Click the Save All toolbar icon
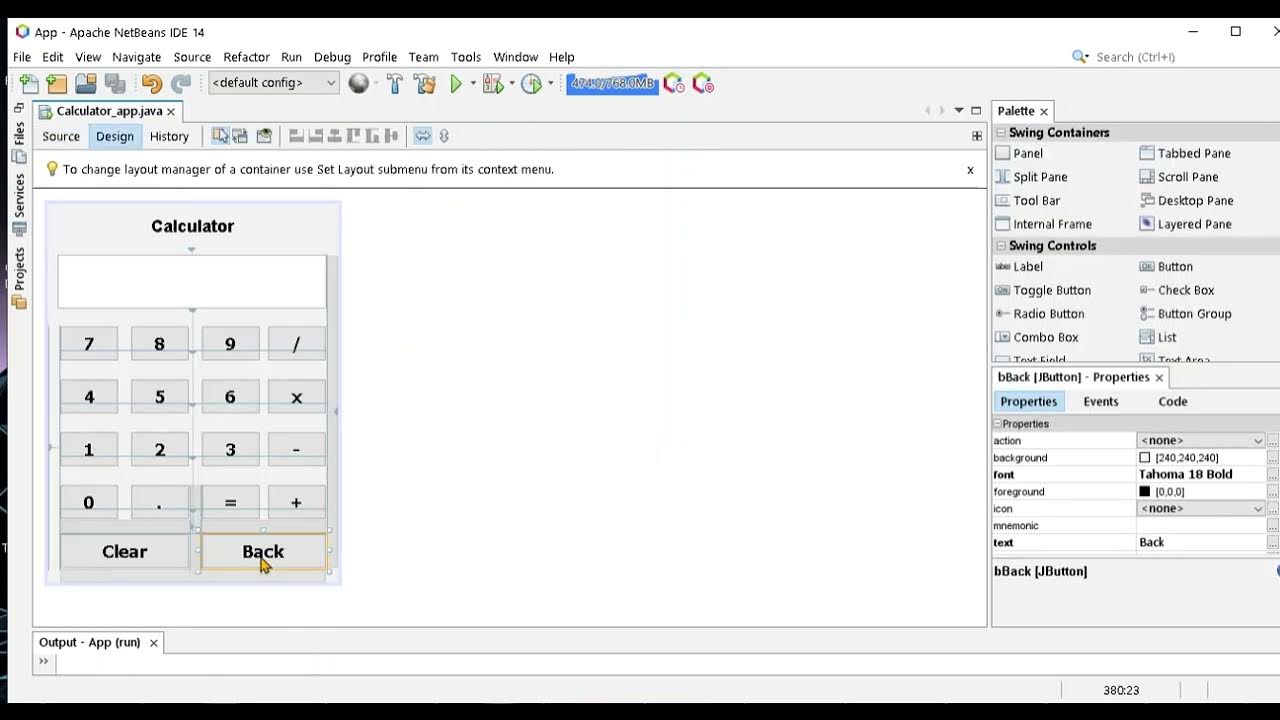This screenshot has width=1280, height=720. [x=115, y=84]
